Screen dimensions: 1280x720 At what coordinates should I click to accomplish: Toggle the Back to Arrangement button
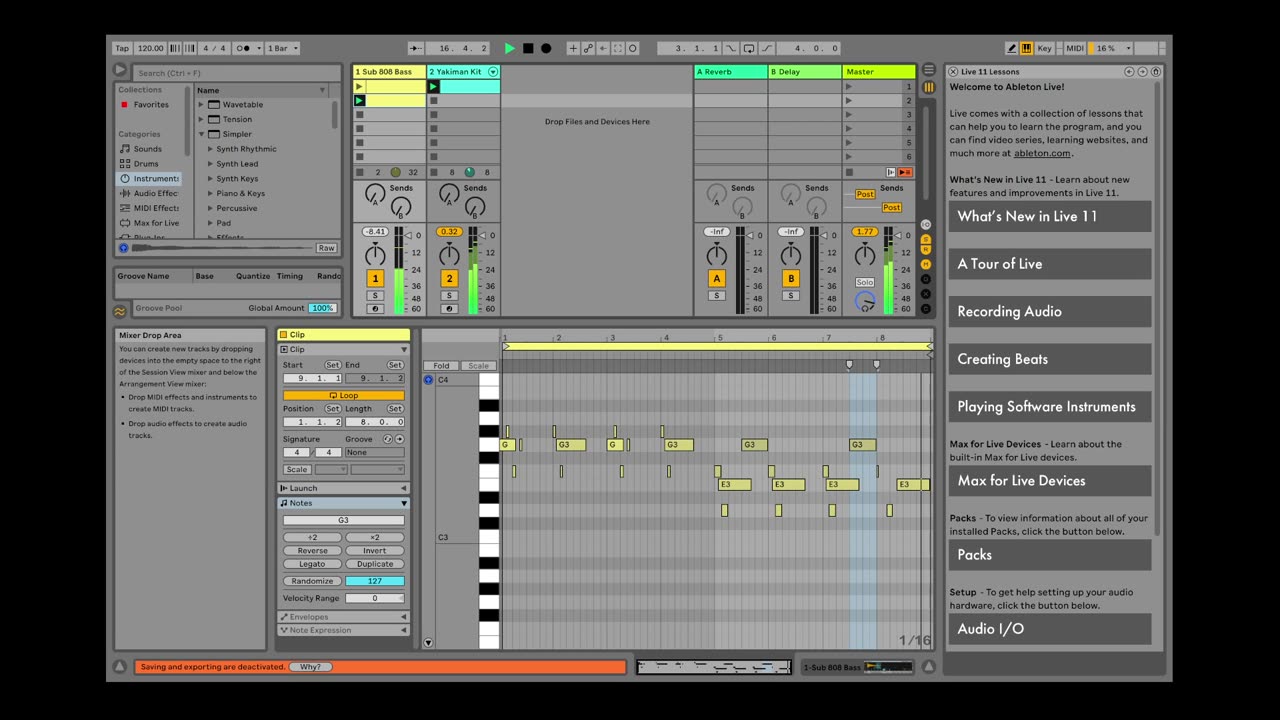[x=905, y=172]
